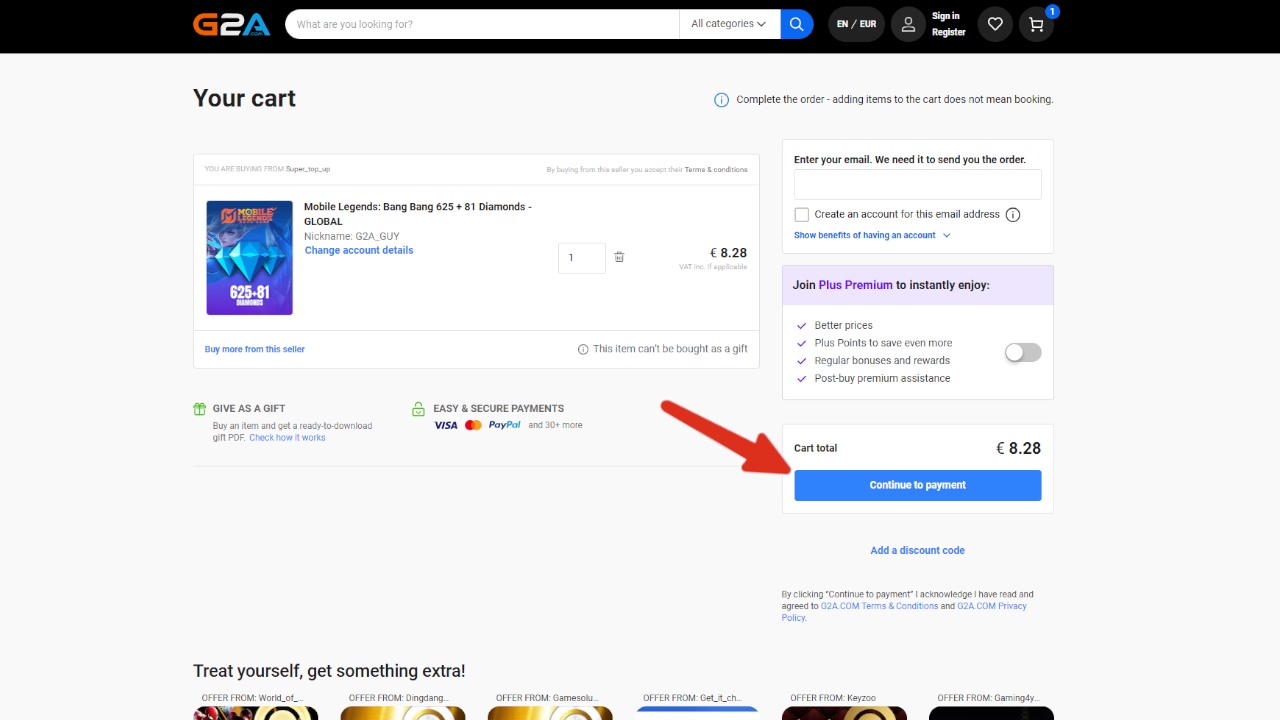Click Sign in in header
The image size is (1280, 720).
pyautogui.click(x=945, y=16)
